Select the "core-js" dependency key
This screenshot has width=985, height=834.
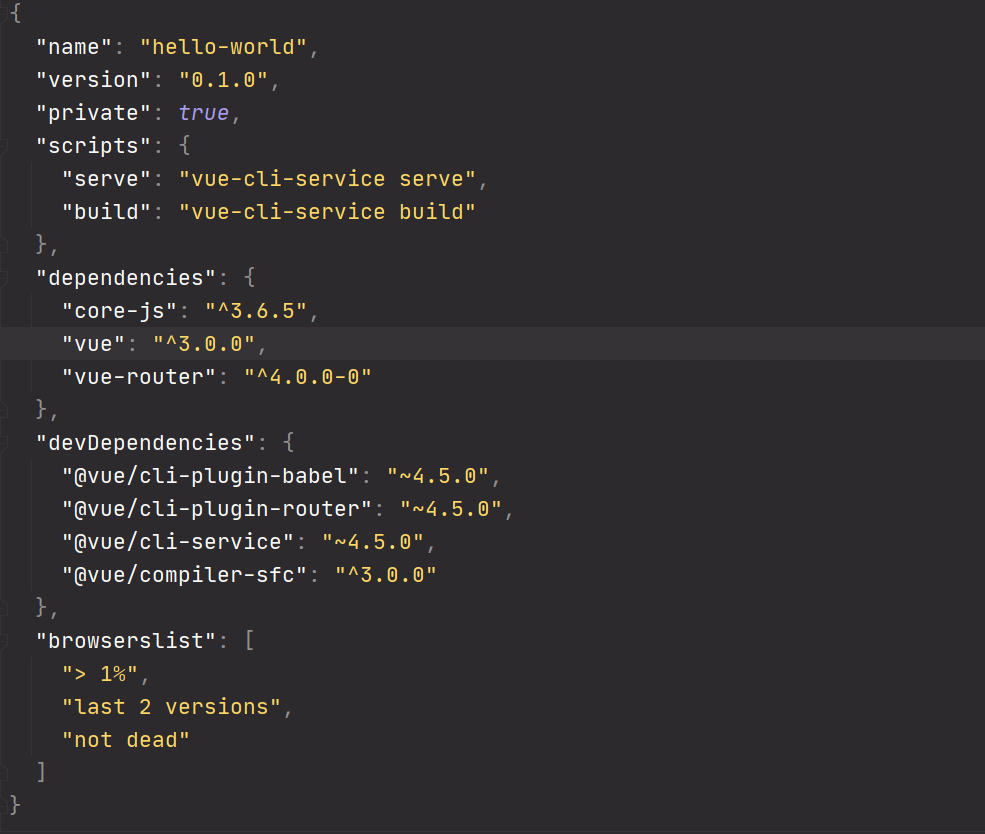(x=119, y=311)
